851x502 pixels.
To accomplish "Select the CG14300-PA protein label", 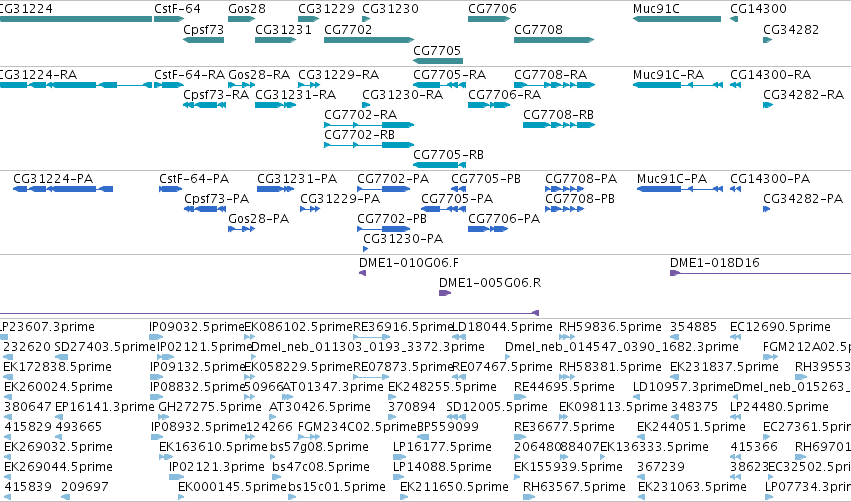I will click(770, 179).
